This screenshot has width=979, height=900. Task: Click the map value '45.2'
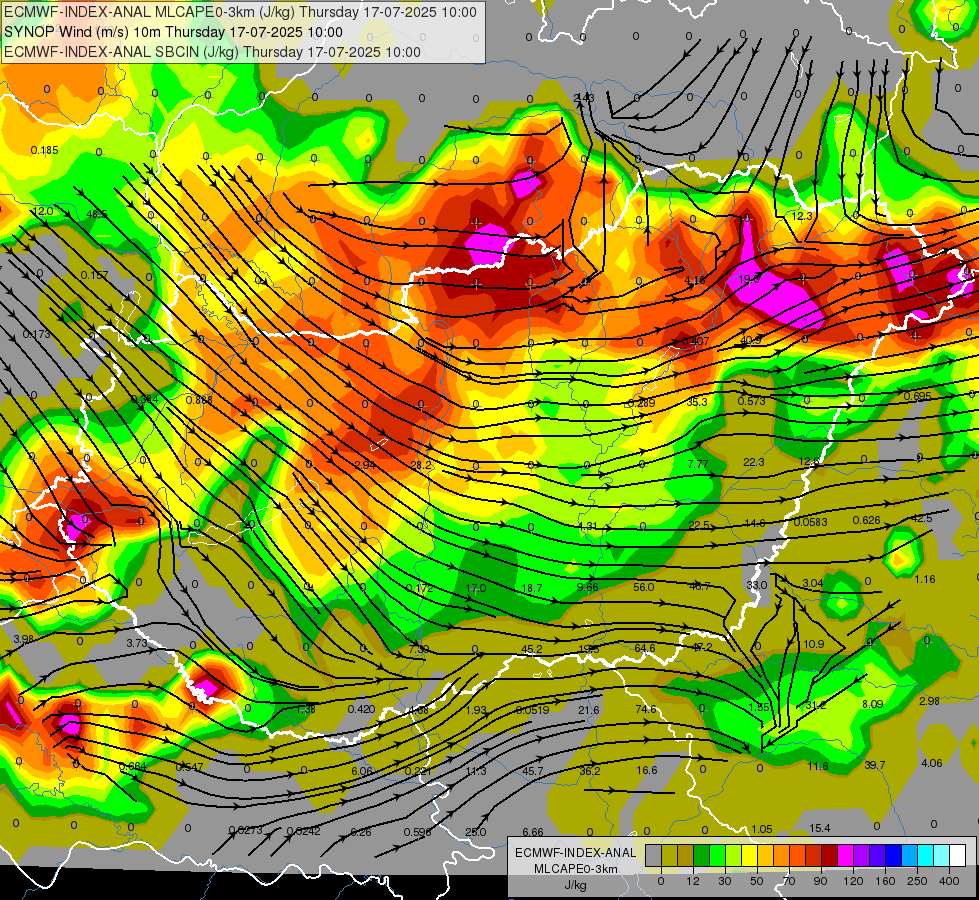(x=531, y=650)
